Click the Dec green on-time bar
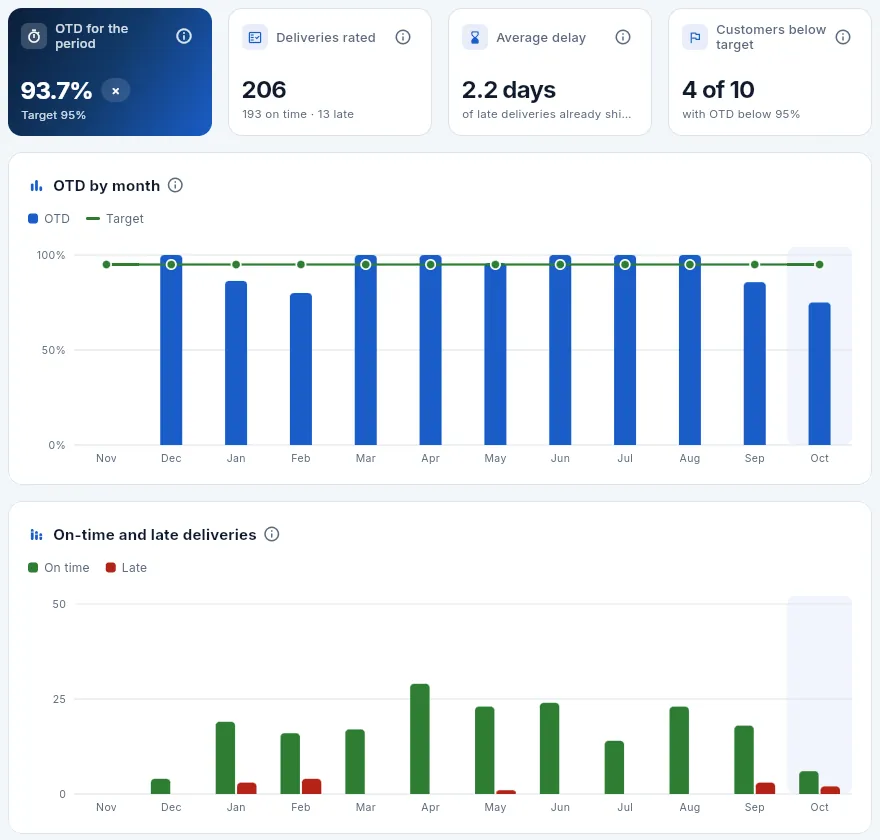Image resolution: width=880 pixels, height=840 pixels. click(161, 787)
